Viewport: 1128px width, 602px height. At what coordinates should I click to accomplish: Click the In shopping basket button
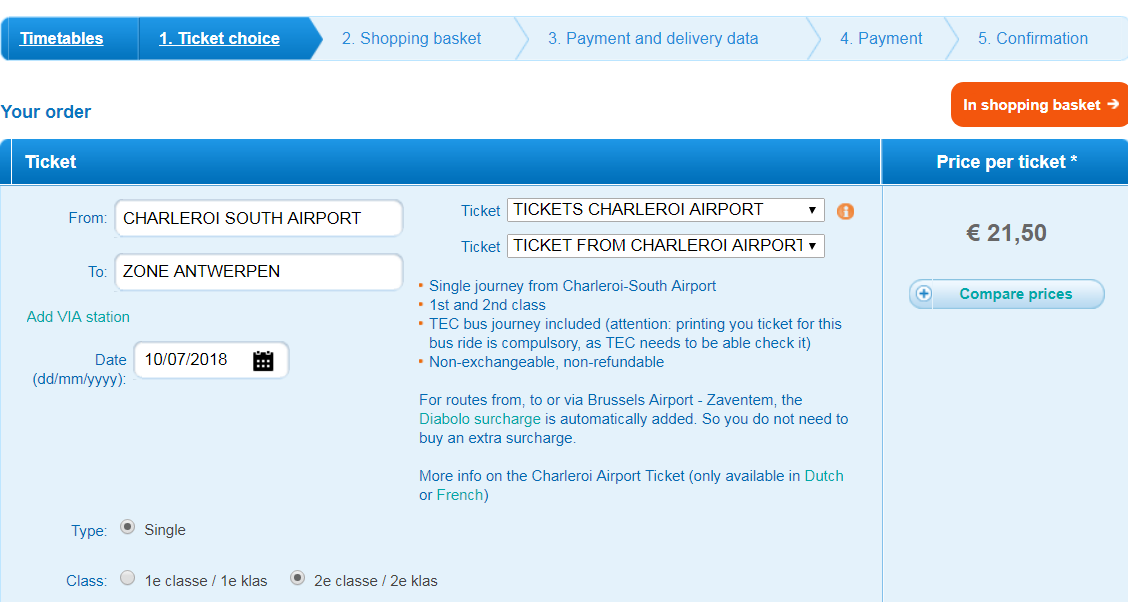tap(1040, 104)
